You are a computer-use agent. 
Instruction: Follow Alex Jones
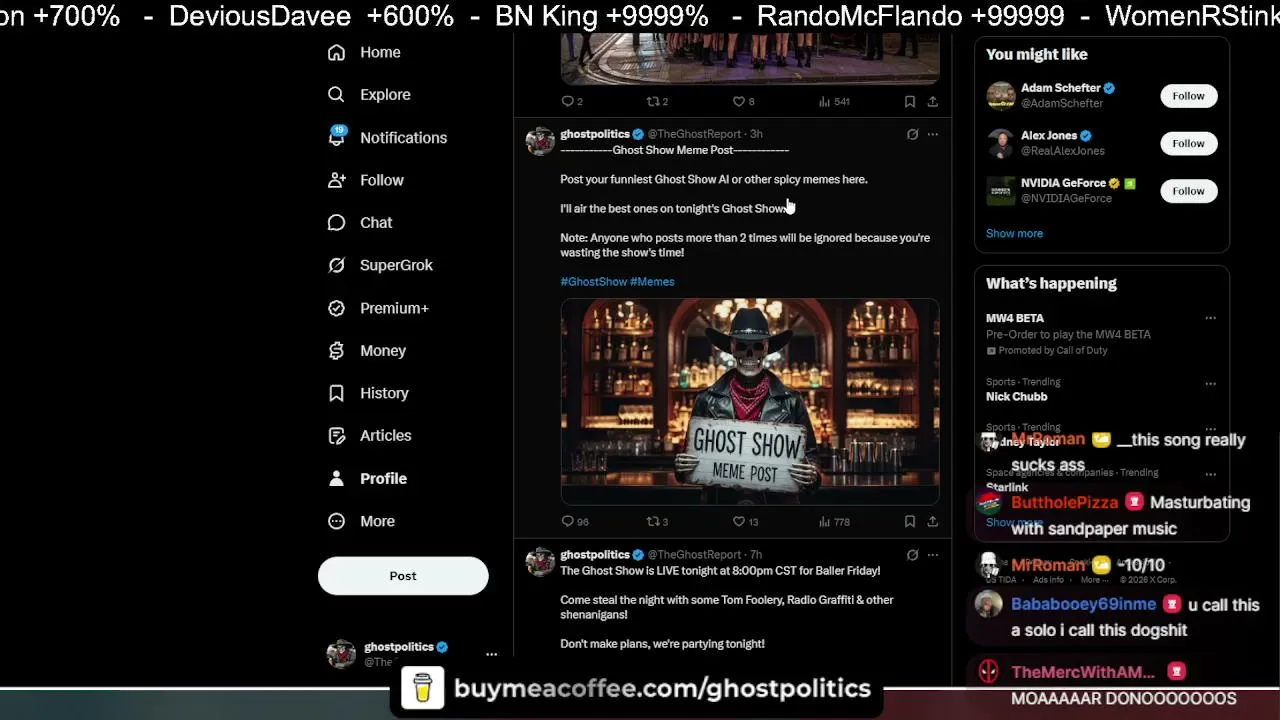point(1188,143)
